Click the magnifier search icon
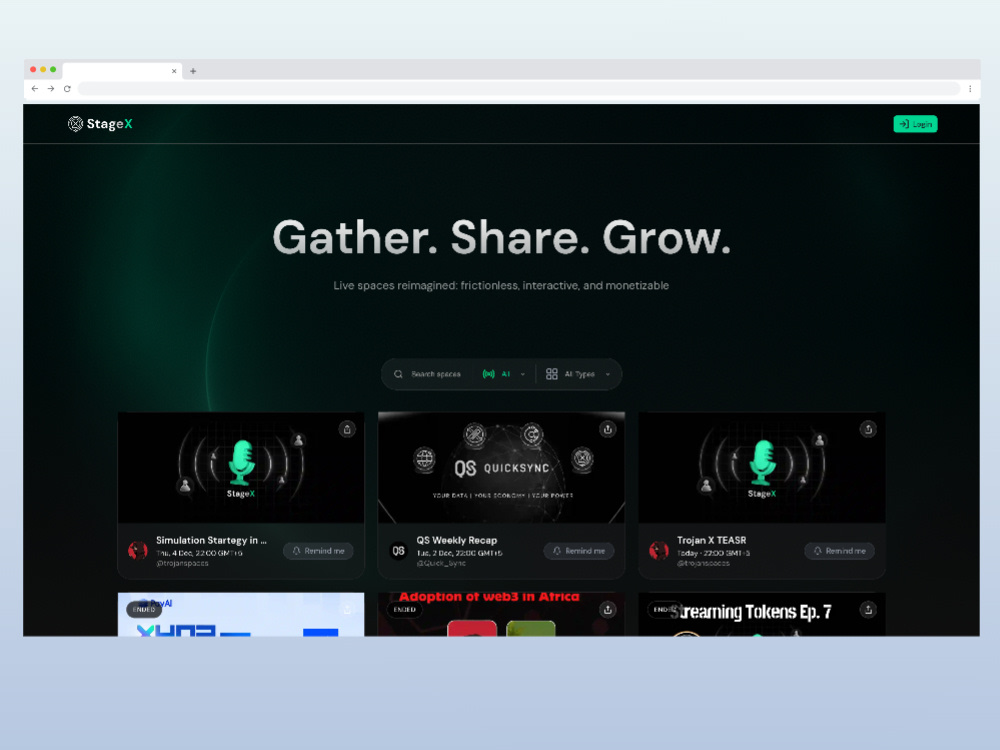 [398, 374]
